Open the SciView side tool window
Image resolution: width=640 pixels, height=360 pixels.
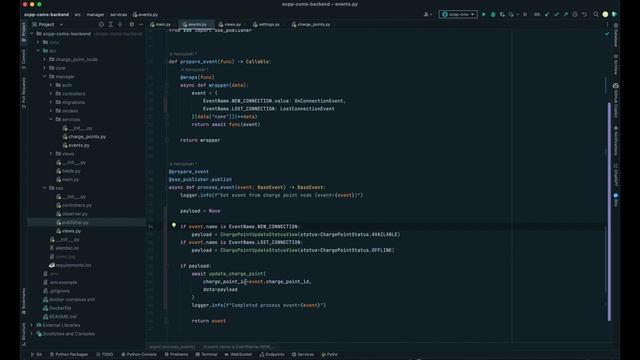tap(616, 64)
